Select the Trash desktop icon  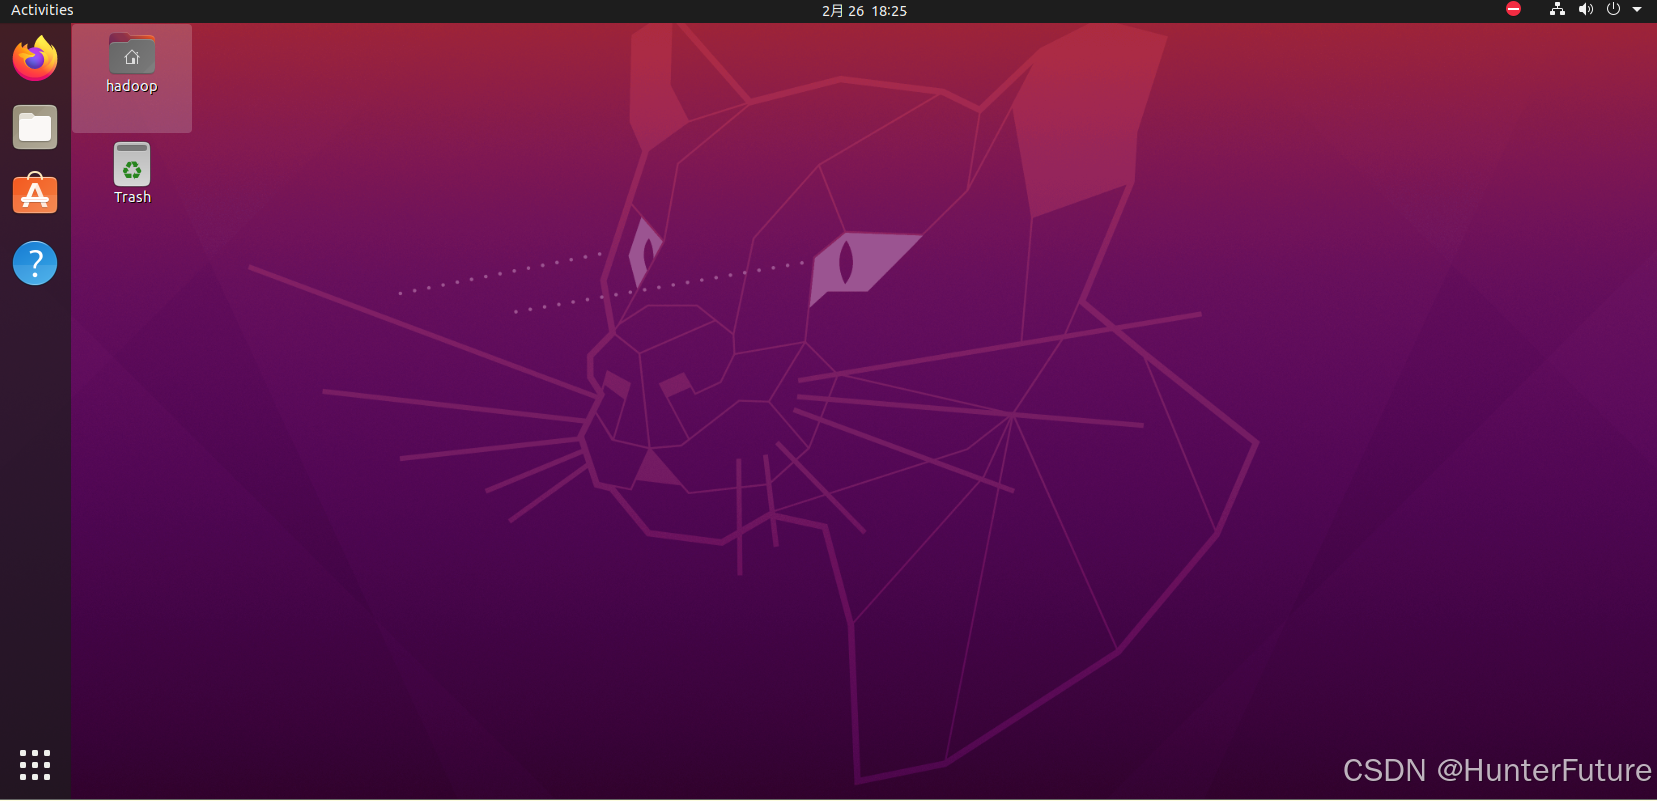point(132,164)
